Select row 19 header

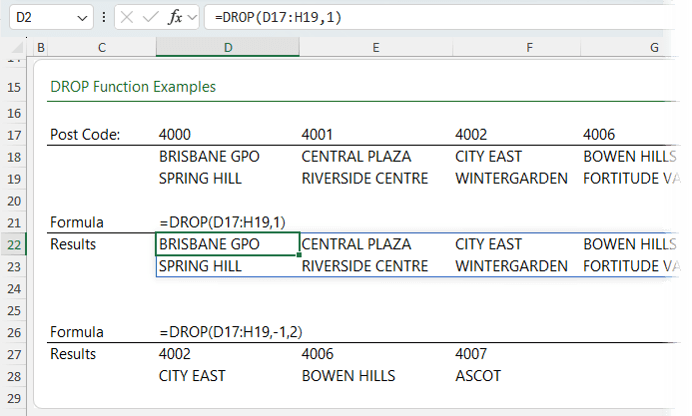coord(14,179)
